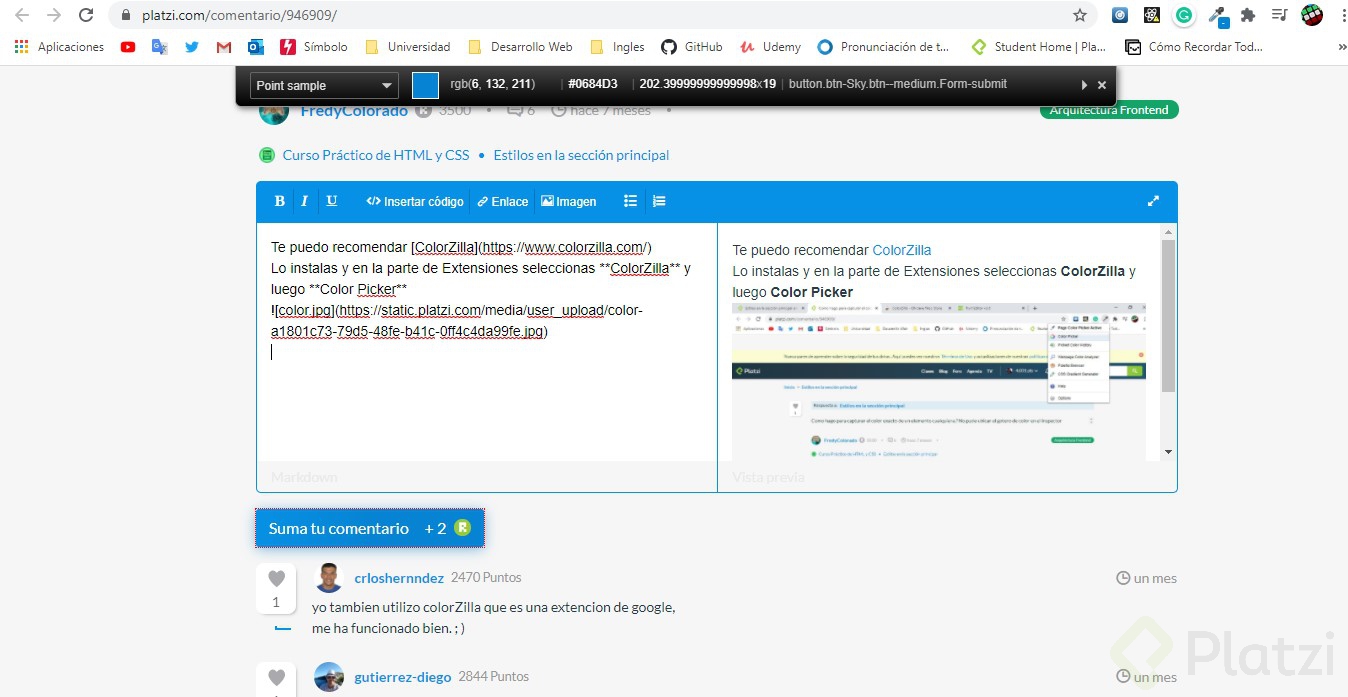Screen dimensions: 1348x697
Task: Open crloshernndez's avatar picture
Action: 329,578
